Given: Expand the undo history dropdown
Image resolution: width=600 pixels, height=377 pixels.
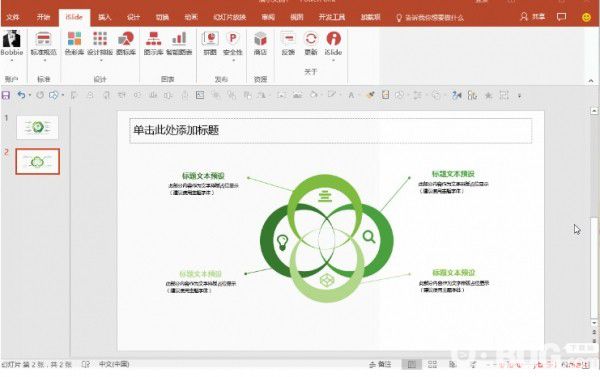Looking at the screenshot, I should click(30, 95).
